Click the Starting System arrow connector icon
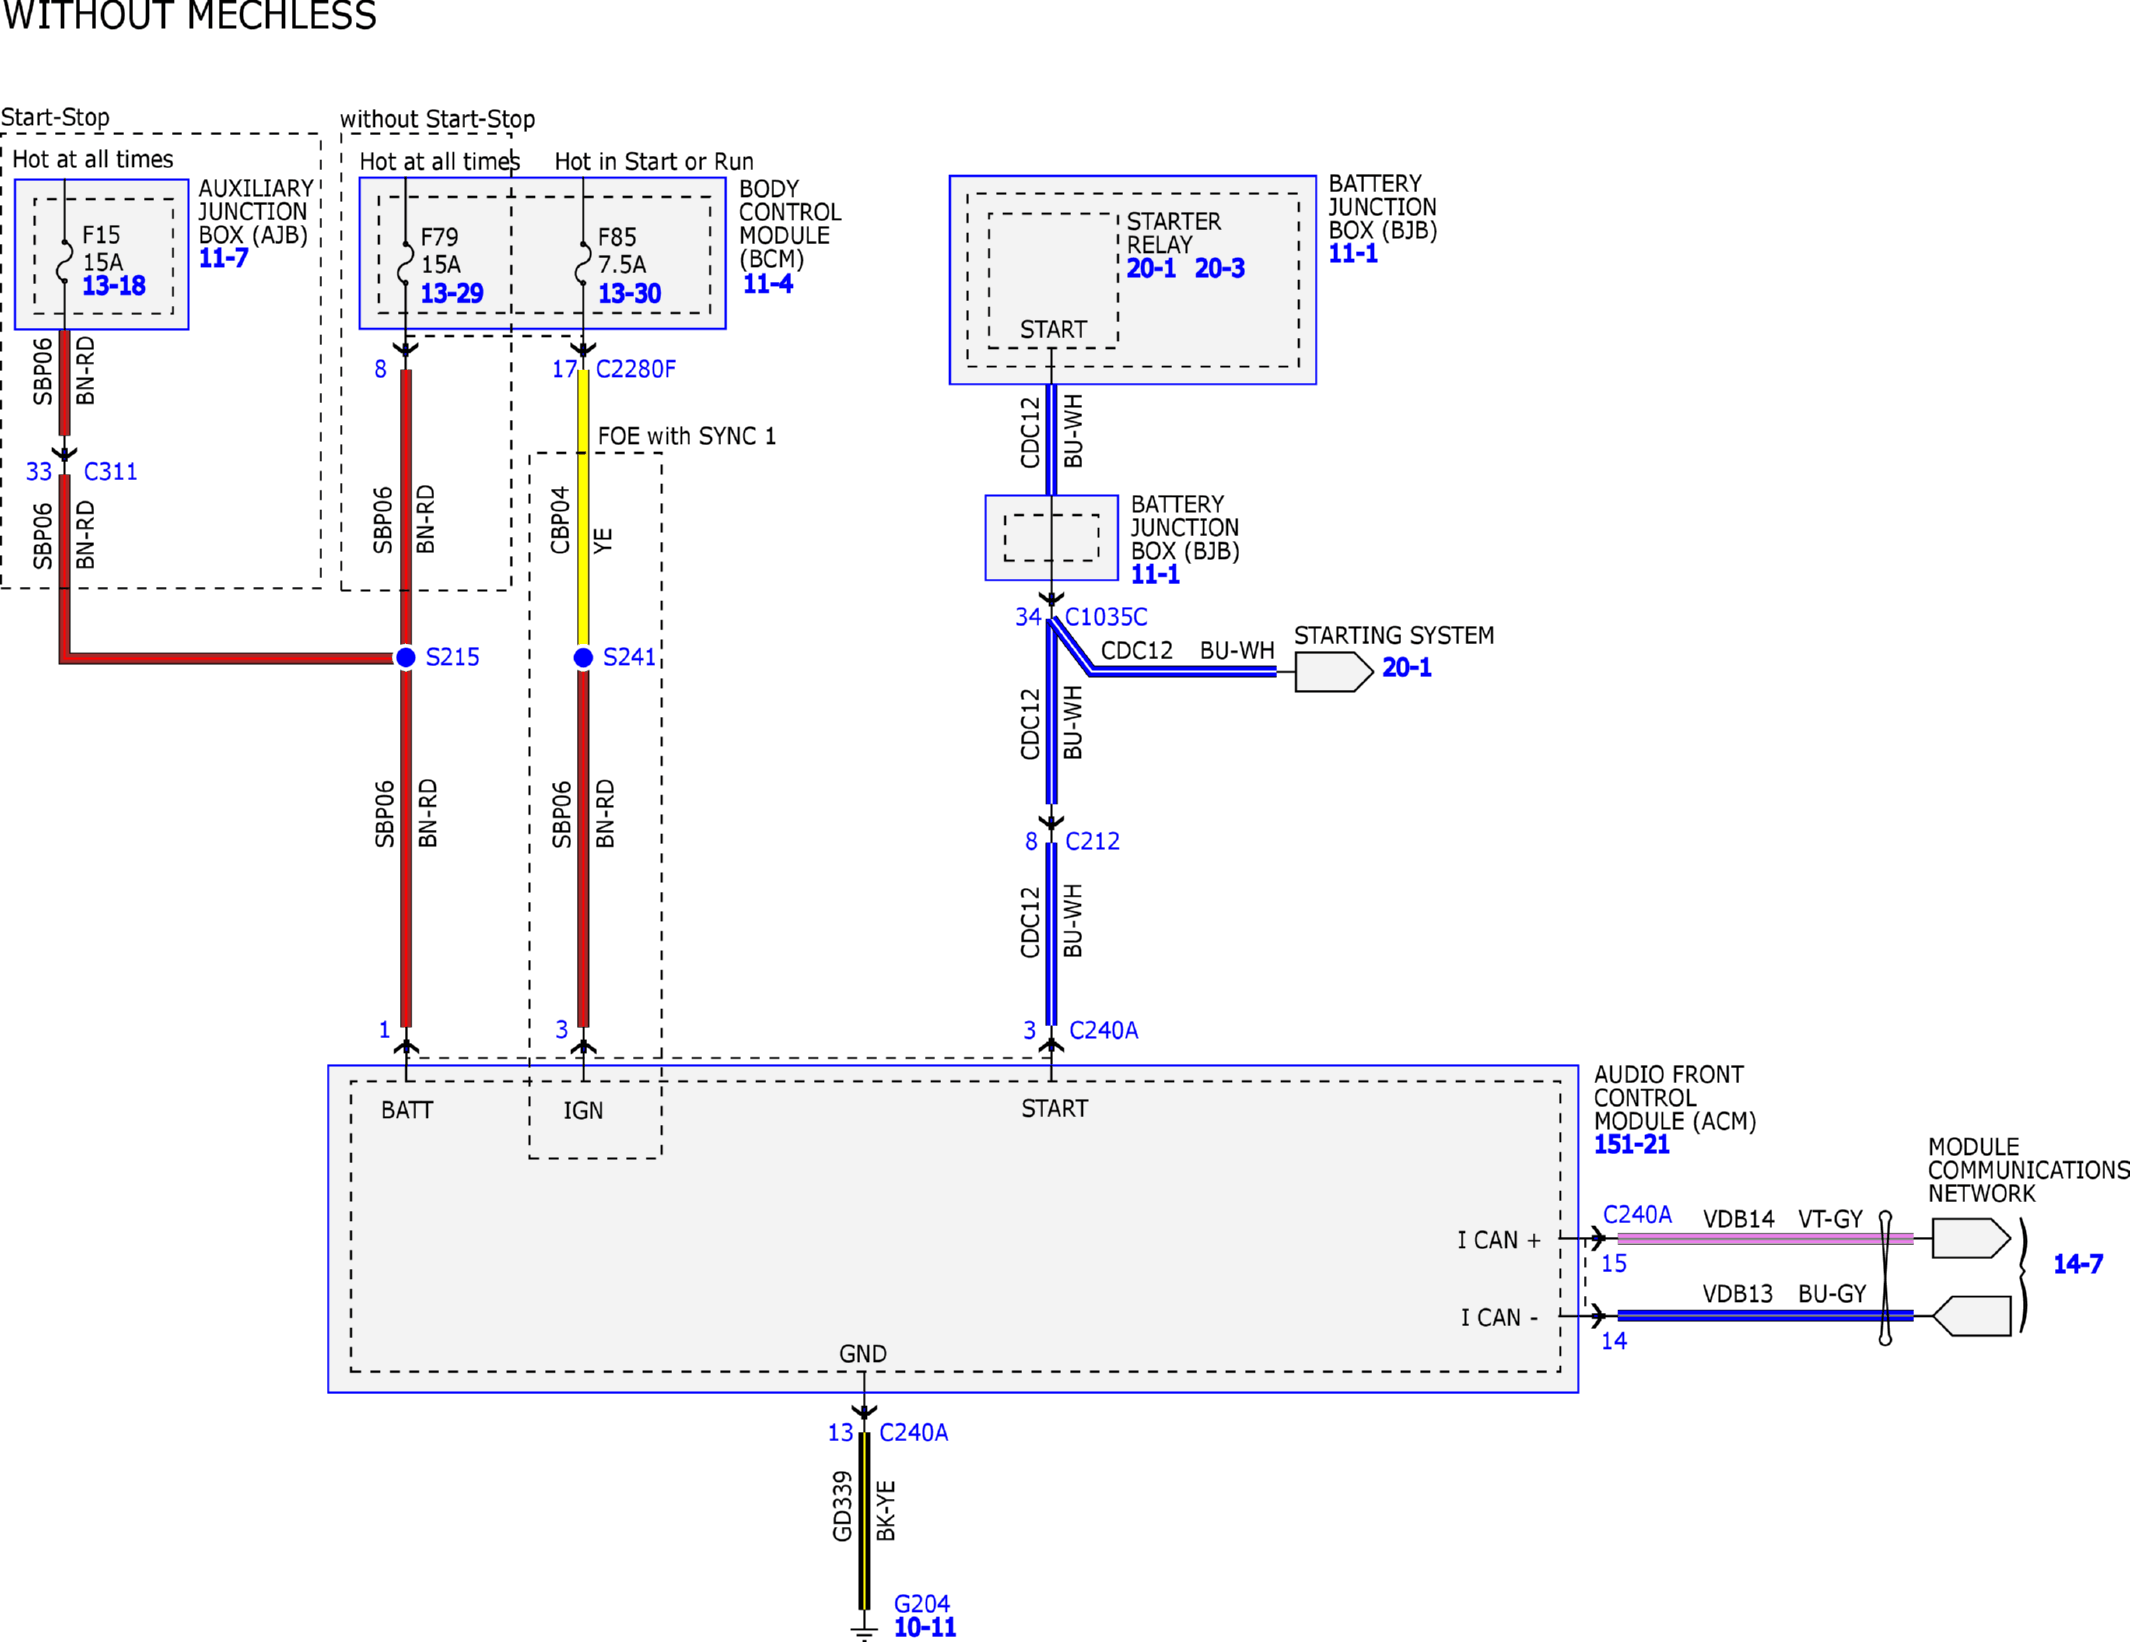Image resolution: width=2130 pixels, height=1642 pixels. pos(1333,672)
